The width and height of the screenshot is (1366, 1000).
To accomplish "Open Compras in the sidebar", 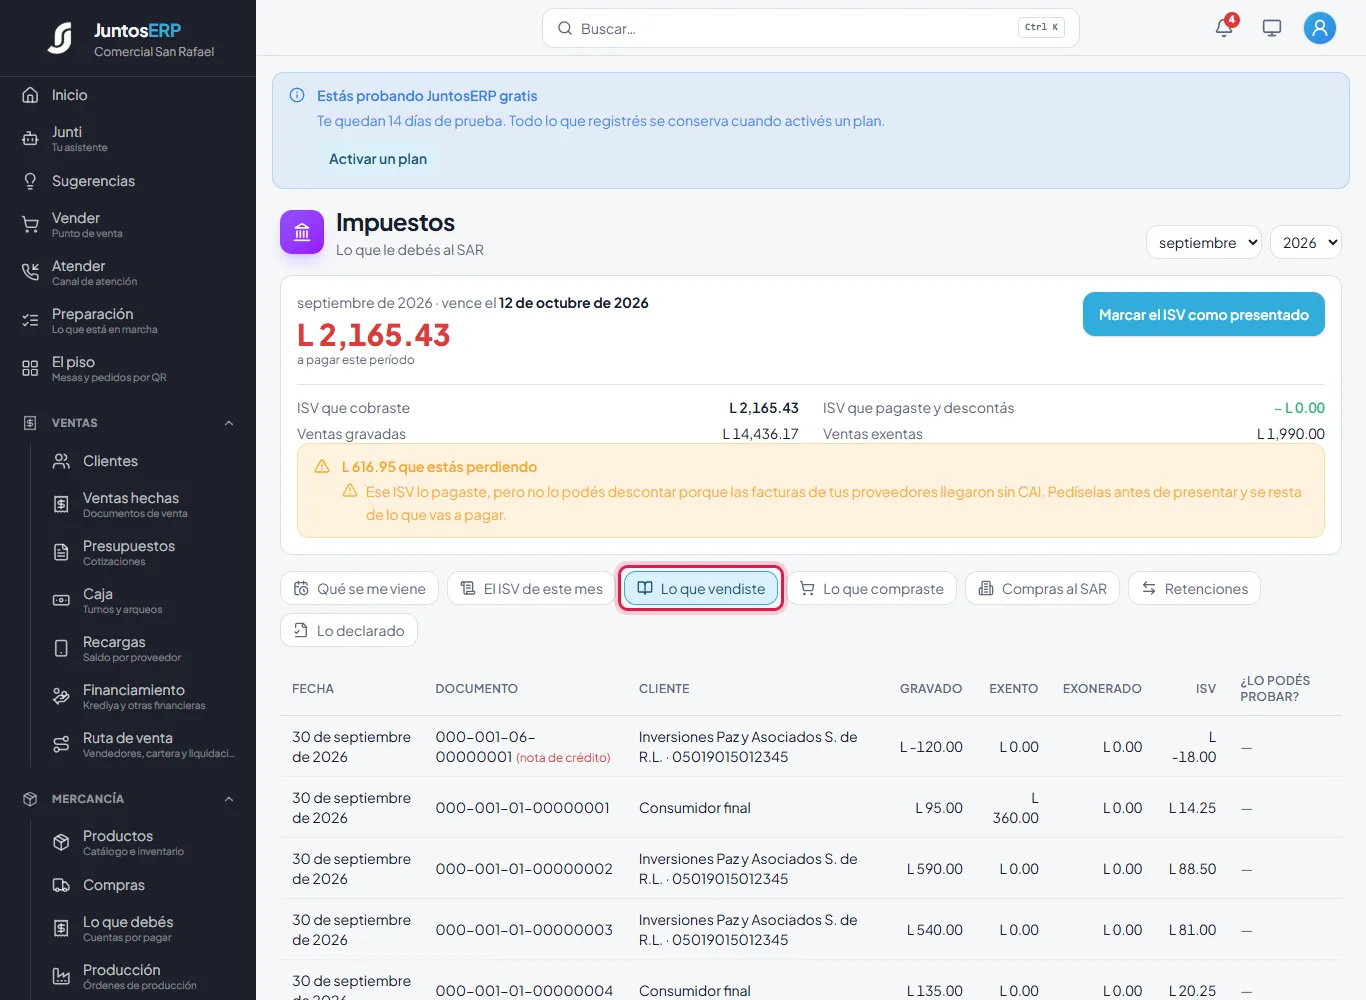I will pyautogui.click(x=143, y=885).
